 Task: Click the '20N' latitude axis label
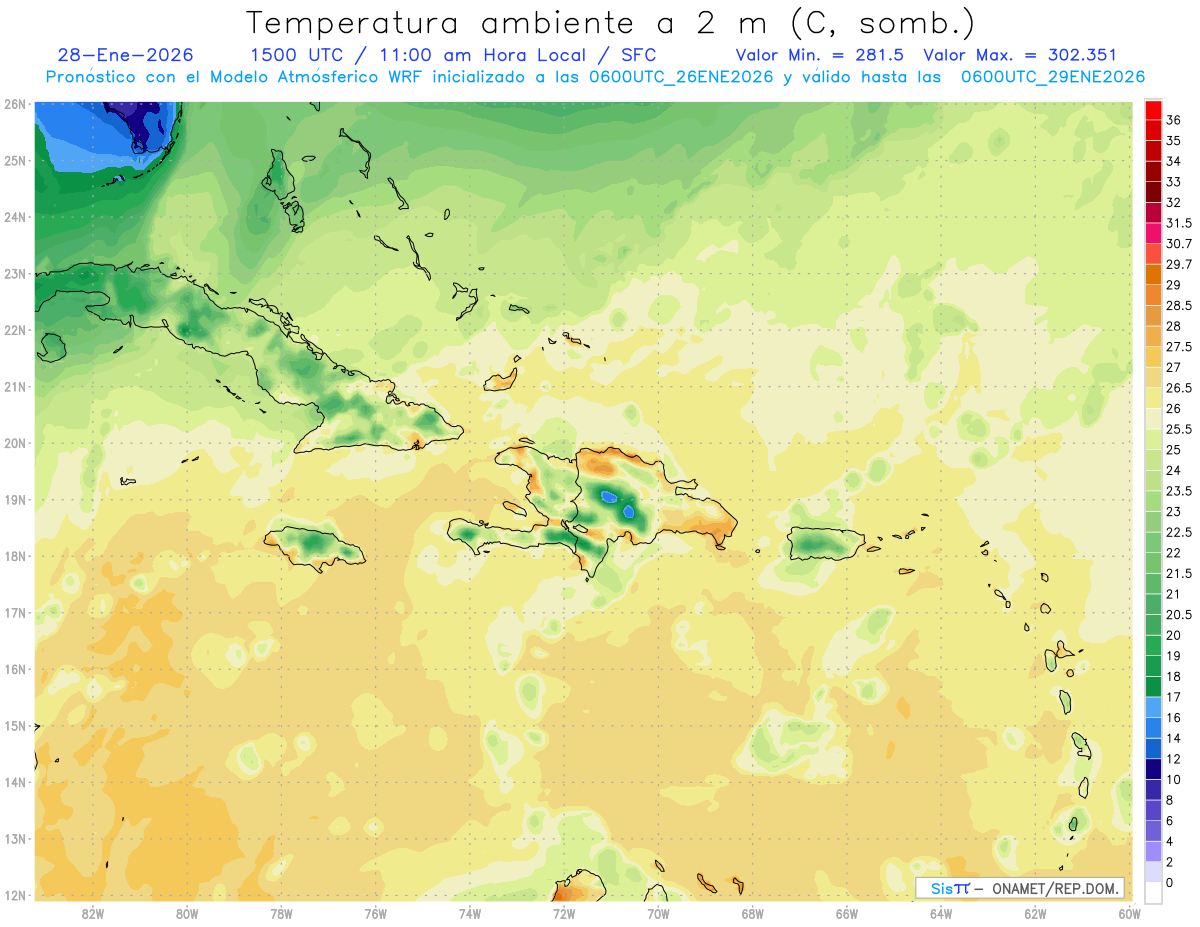coord(15,443)
